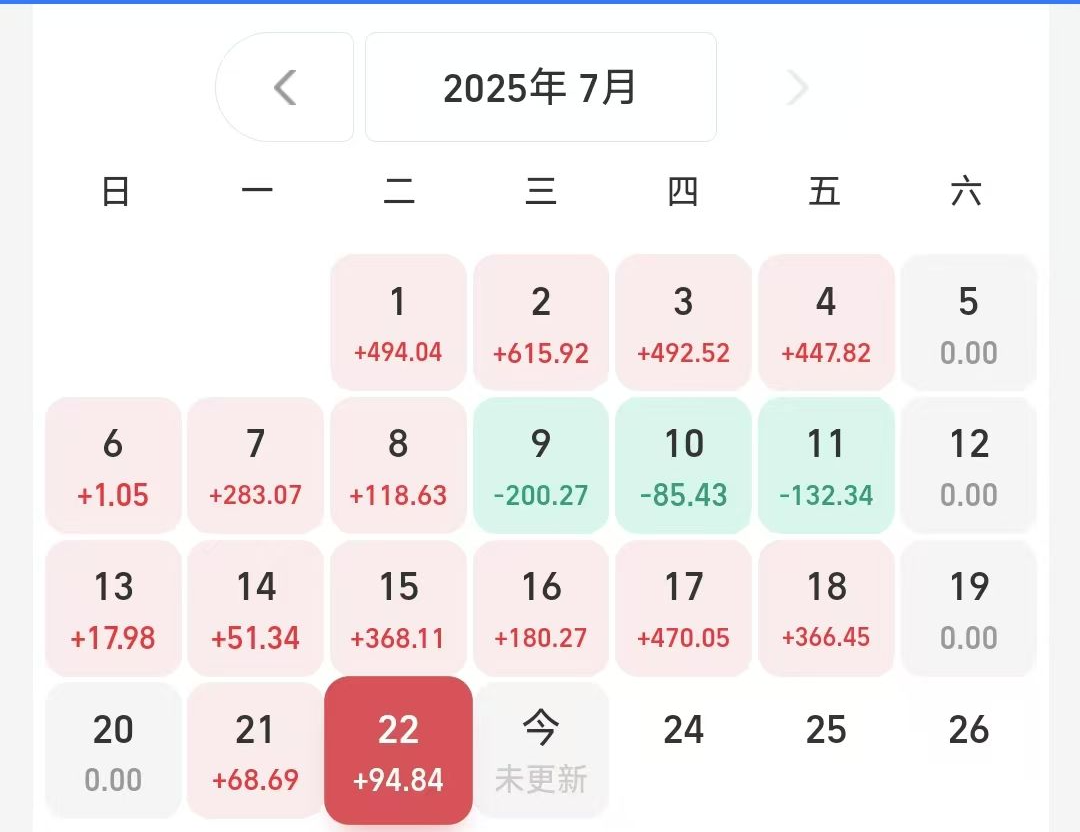Select July 6 with profit +1.05
This screenshot has height=832, width=1080.
tap(113, 464)
